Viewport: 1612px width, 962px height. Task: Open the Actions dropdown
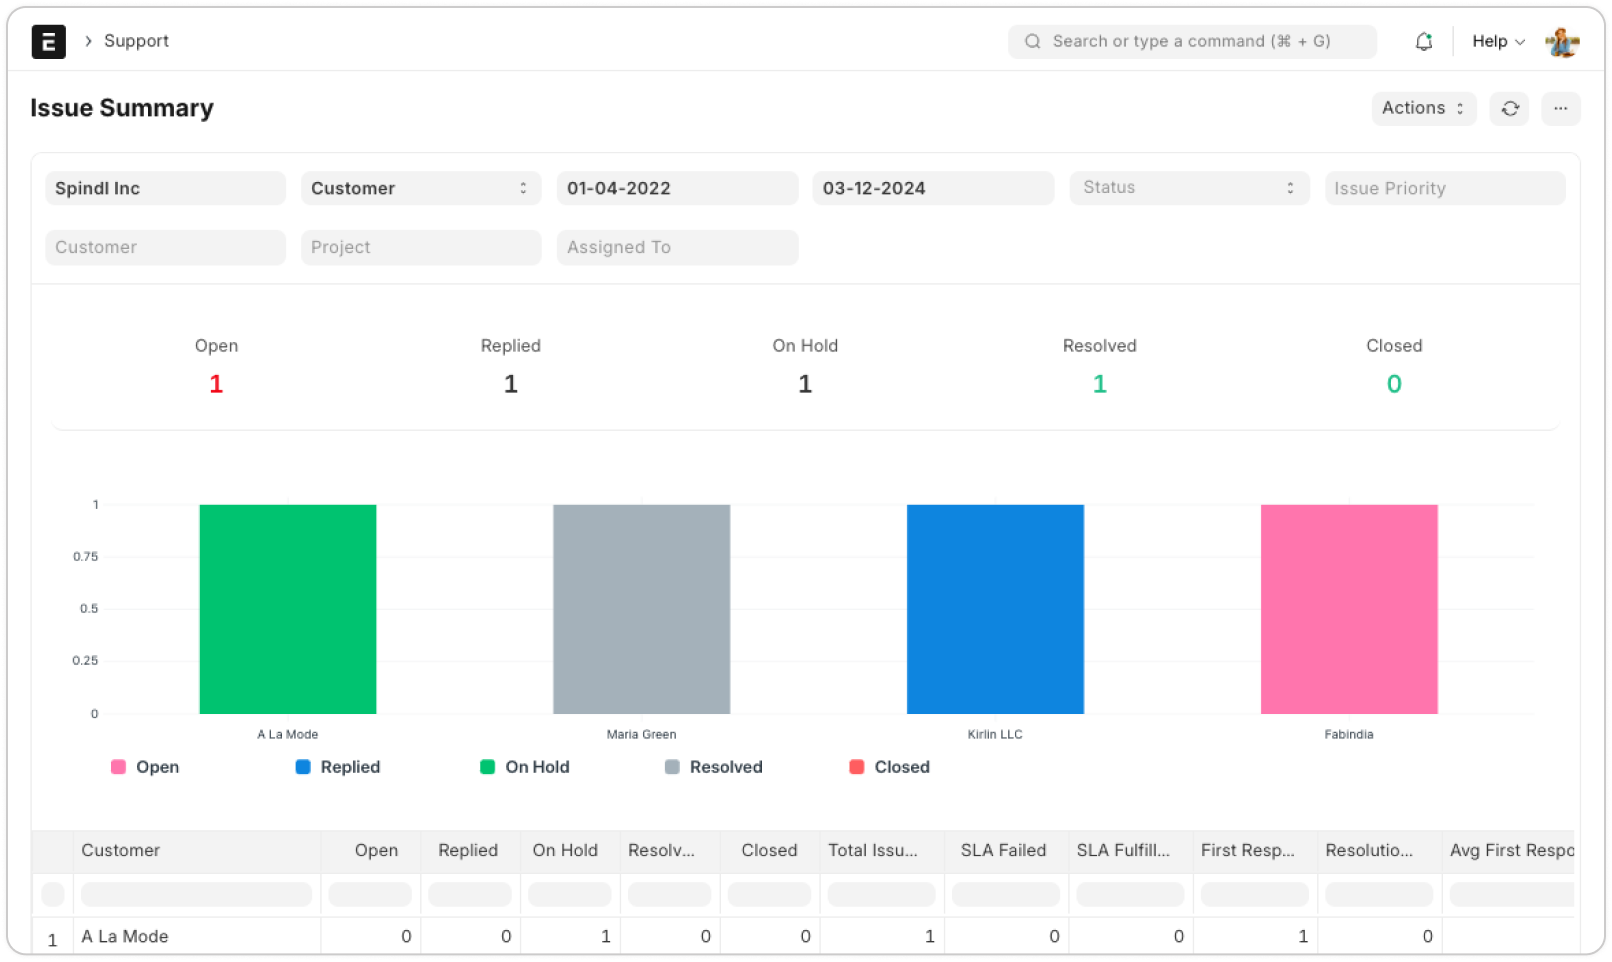(x=1423, y=108)
